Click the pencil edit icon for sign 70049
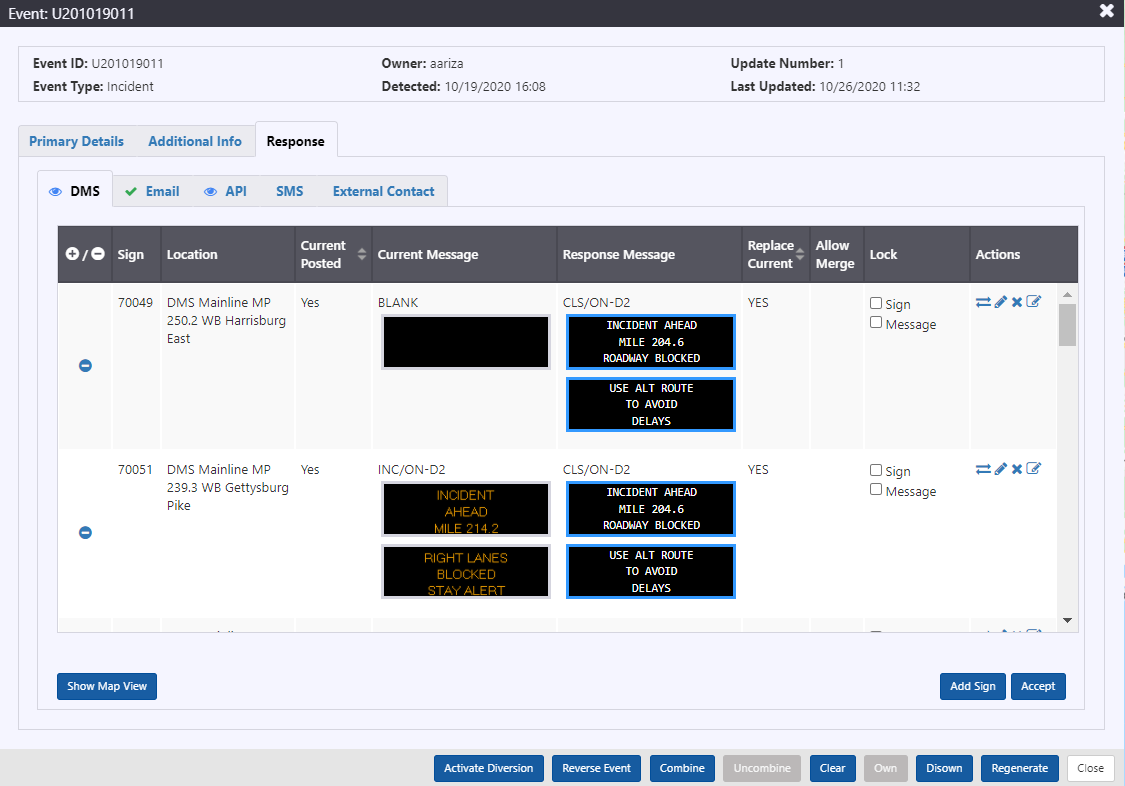 (1001, 302)
